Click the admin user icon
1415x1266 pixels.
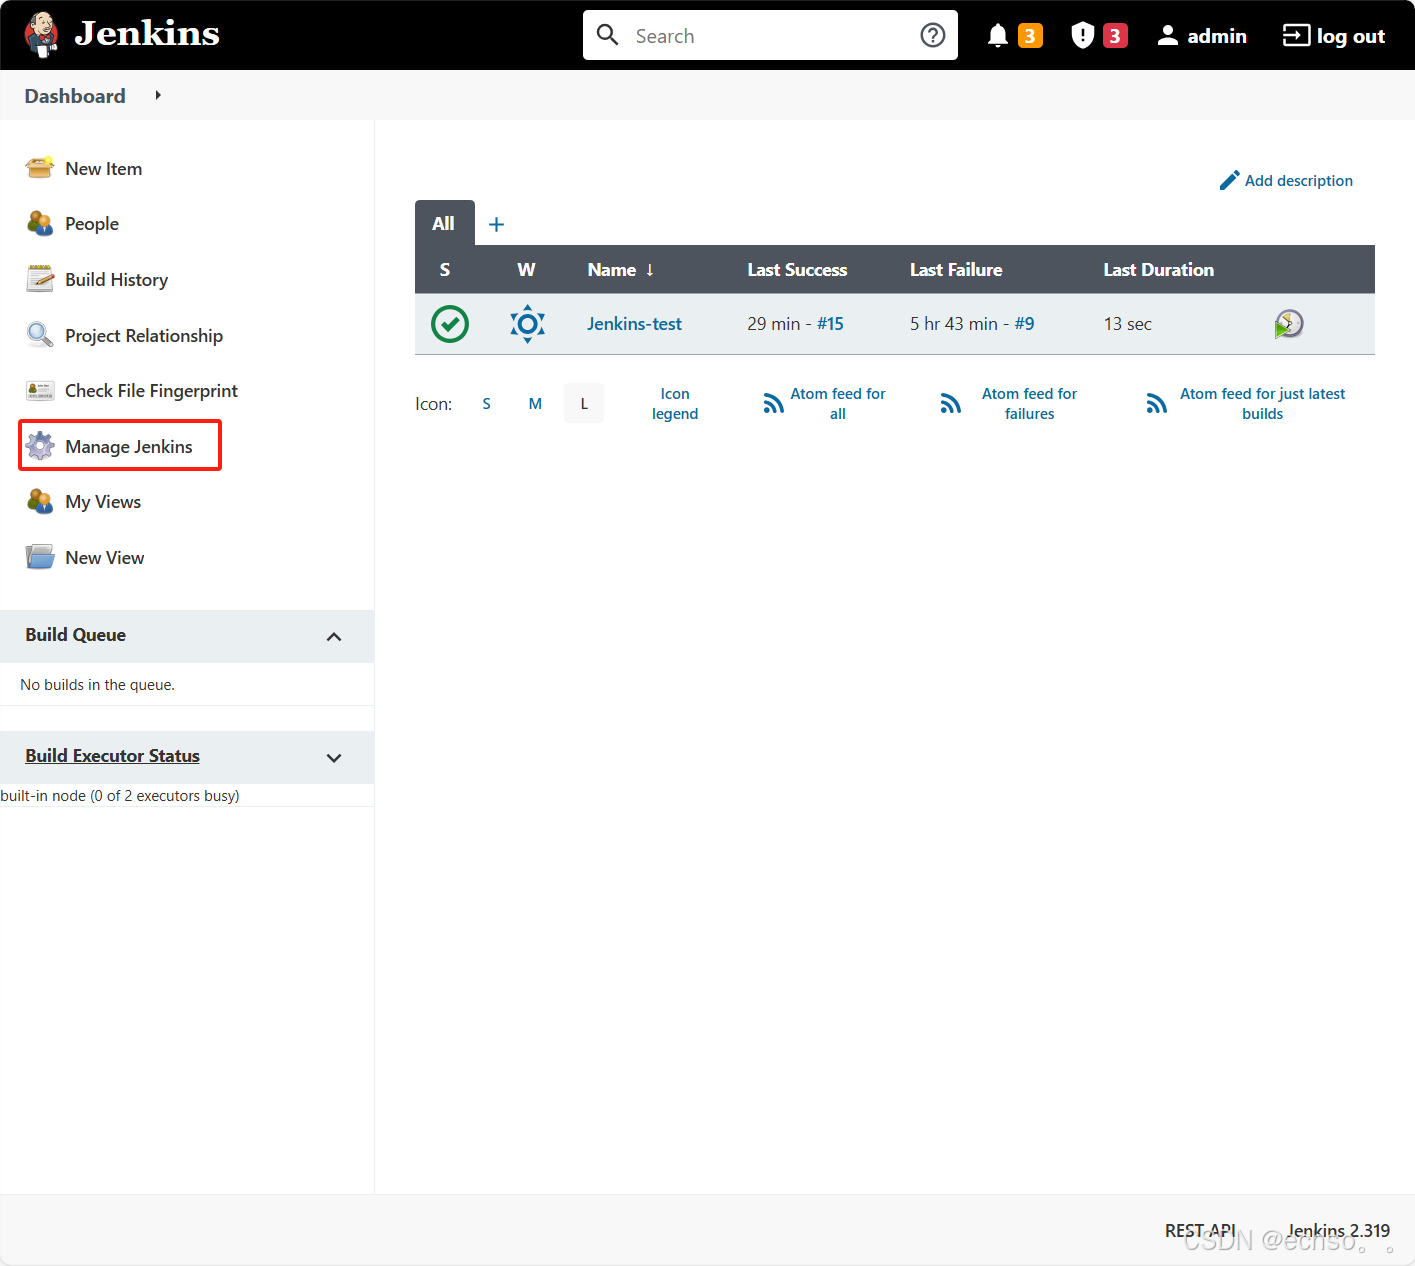click(x=1167, y=36)
